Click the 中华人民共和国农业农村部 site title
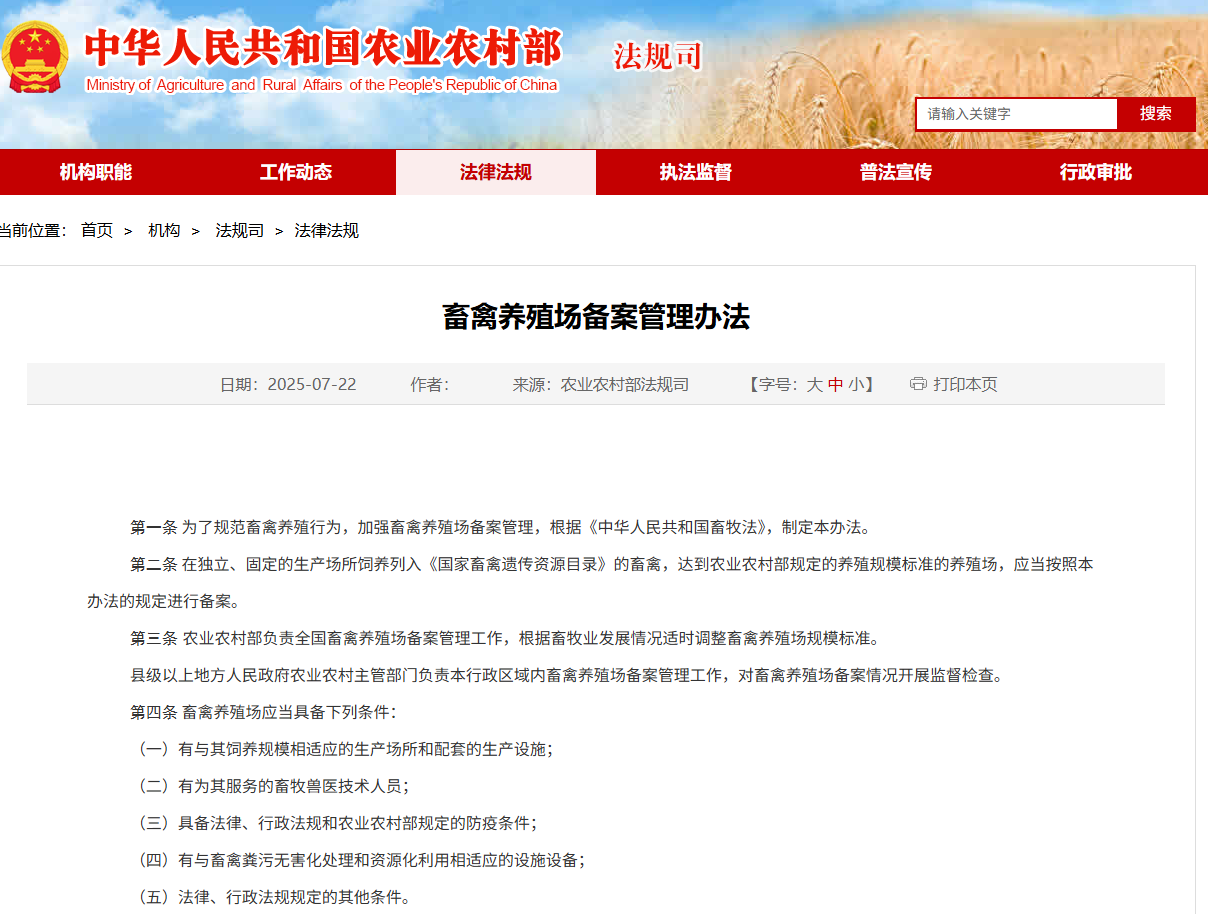Image resolution: width=1208 pixels, height=914 pixels. 322,48
